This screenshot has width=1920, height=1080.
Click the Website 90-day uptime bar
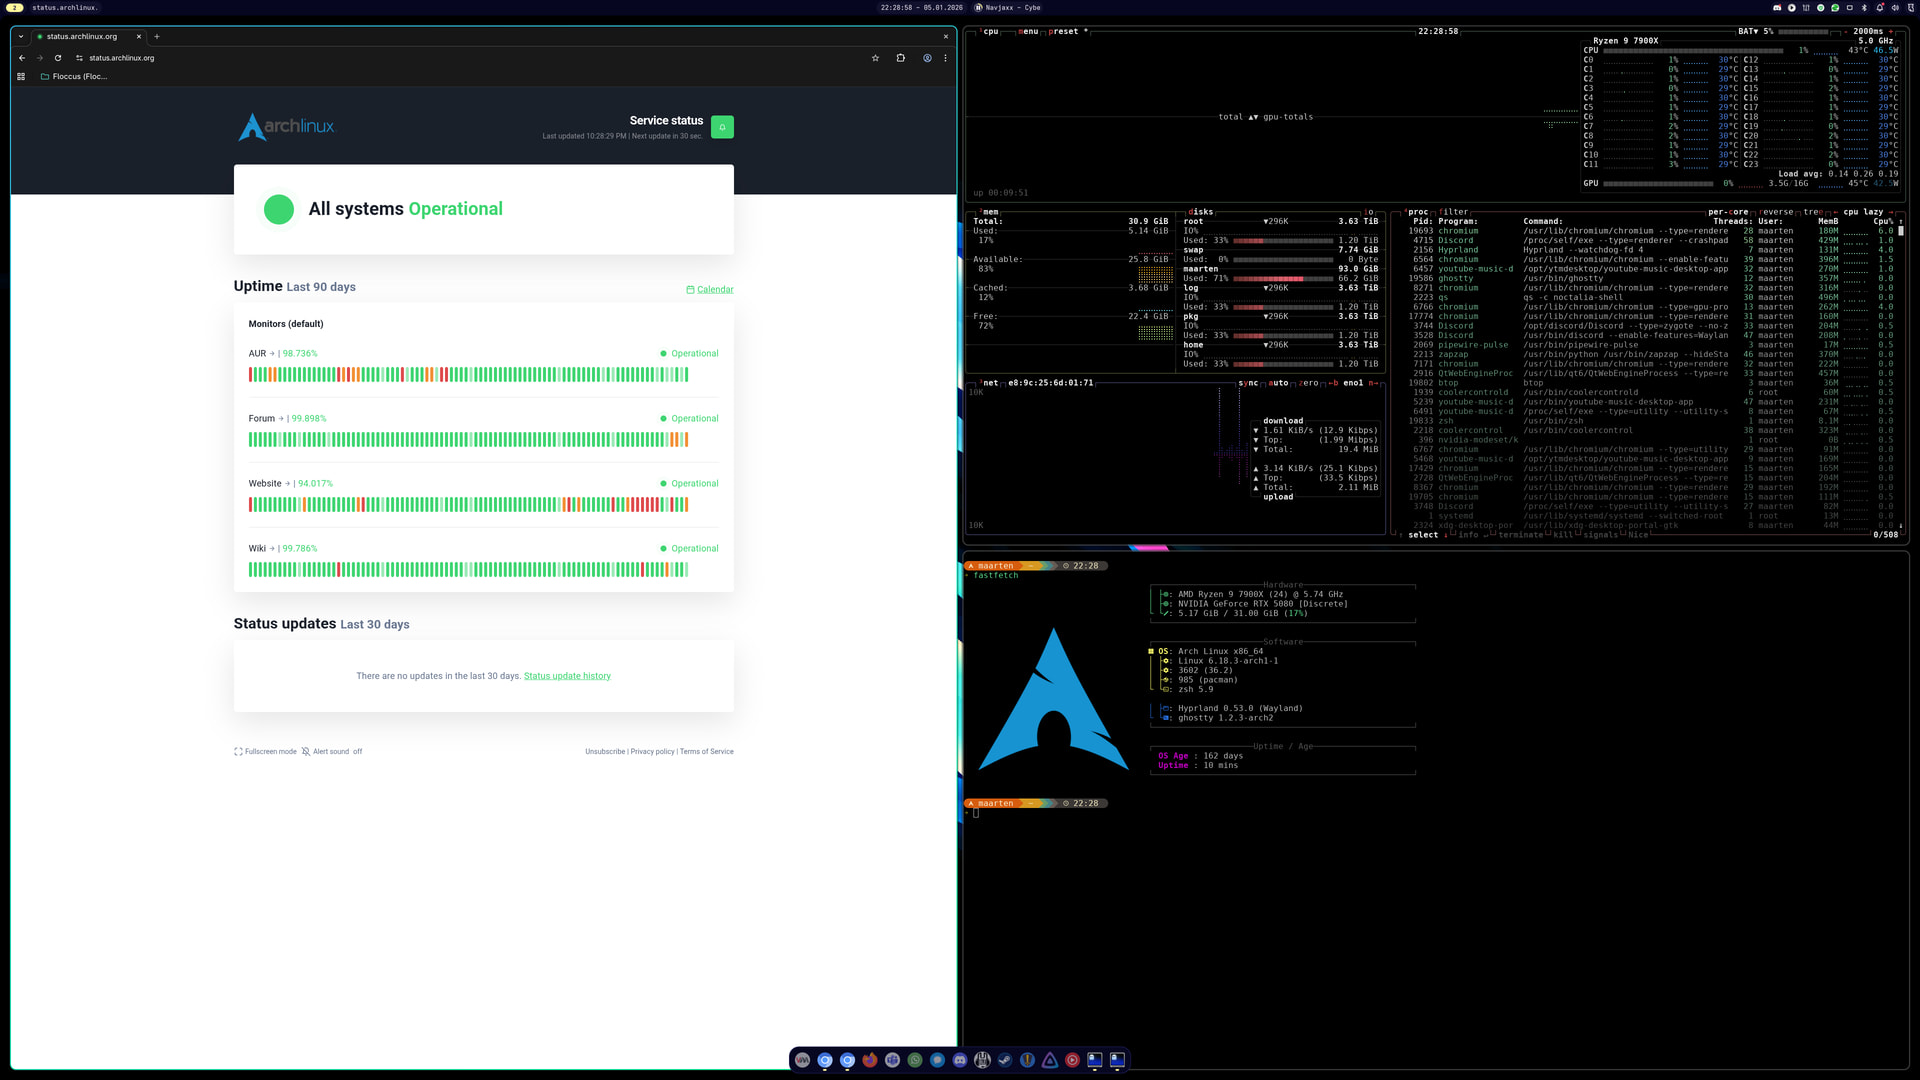pos(468,505)
